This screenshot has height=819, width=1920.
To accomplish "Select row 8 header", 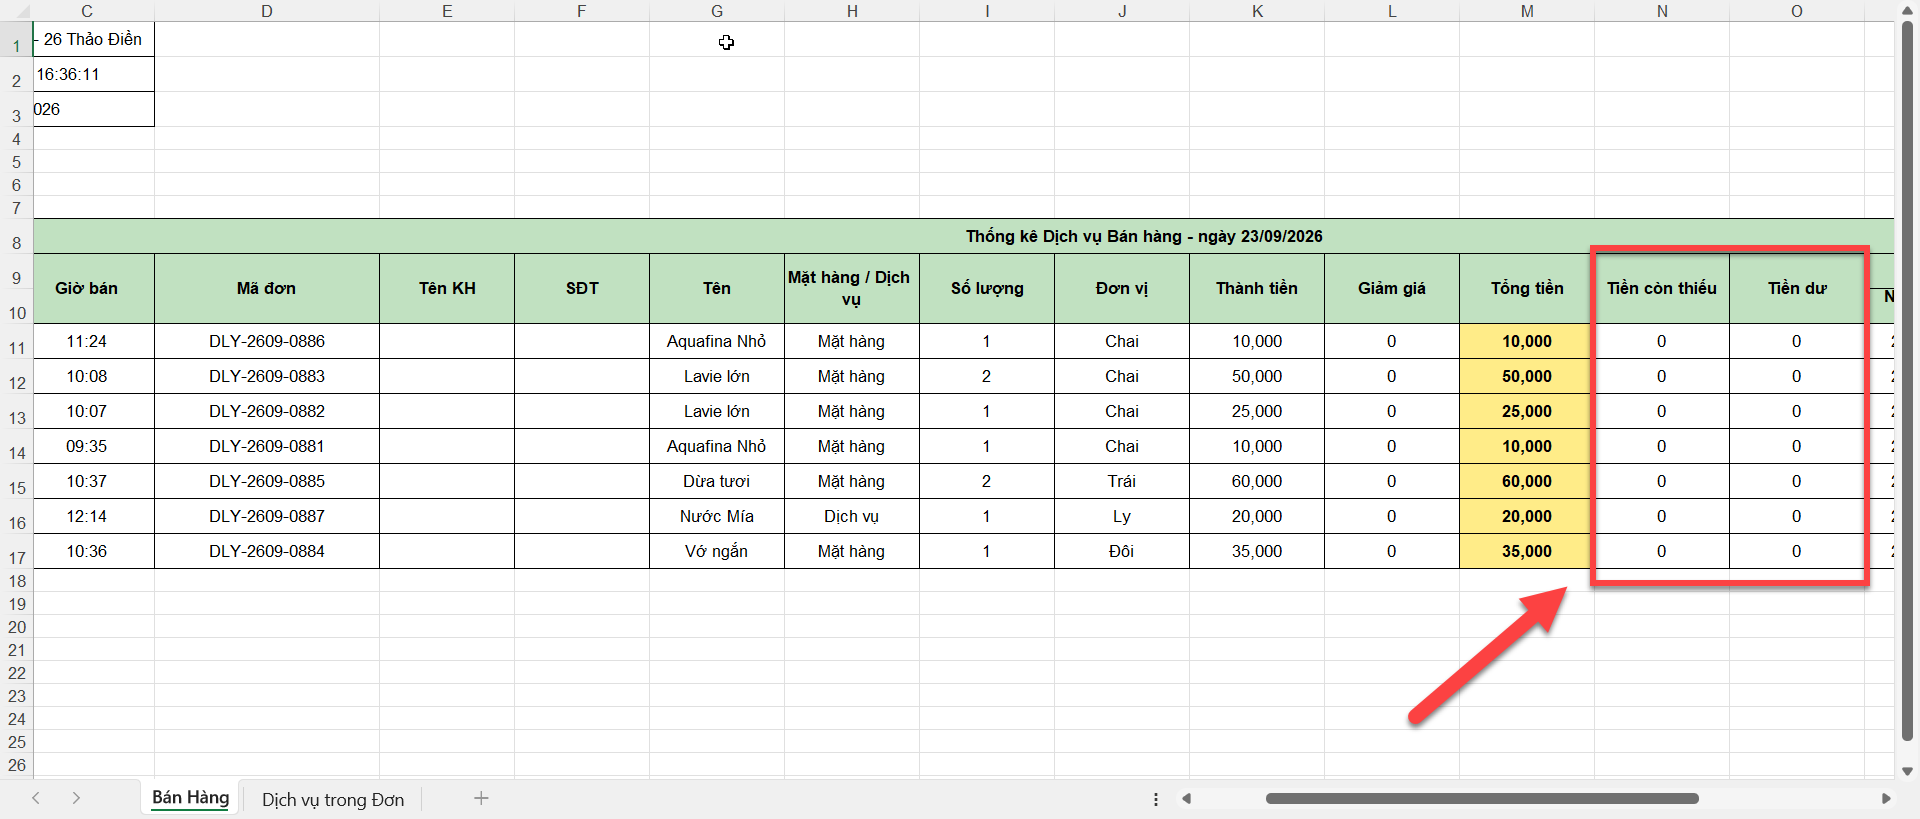I will pyautogui.click(x=16, y=236).
